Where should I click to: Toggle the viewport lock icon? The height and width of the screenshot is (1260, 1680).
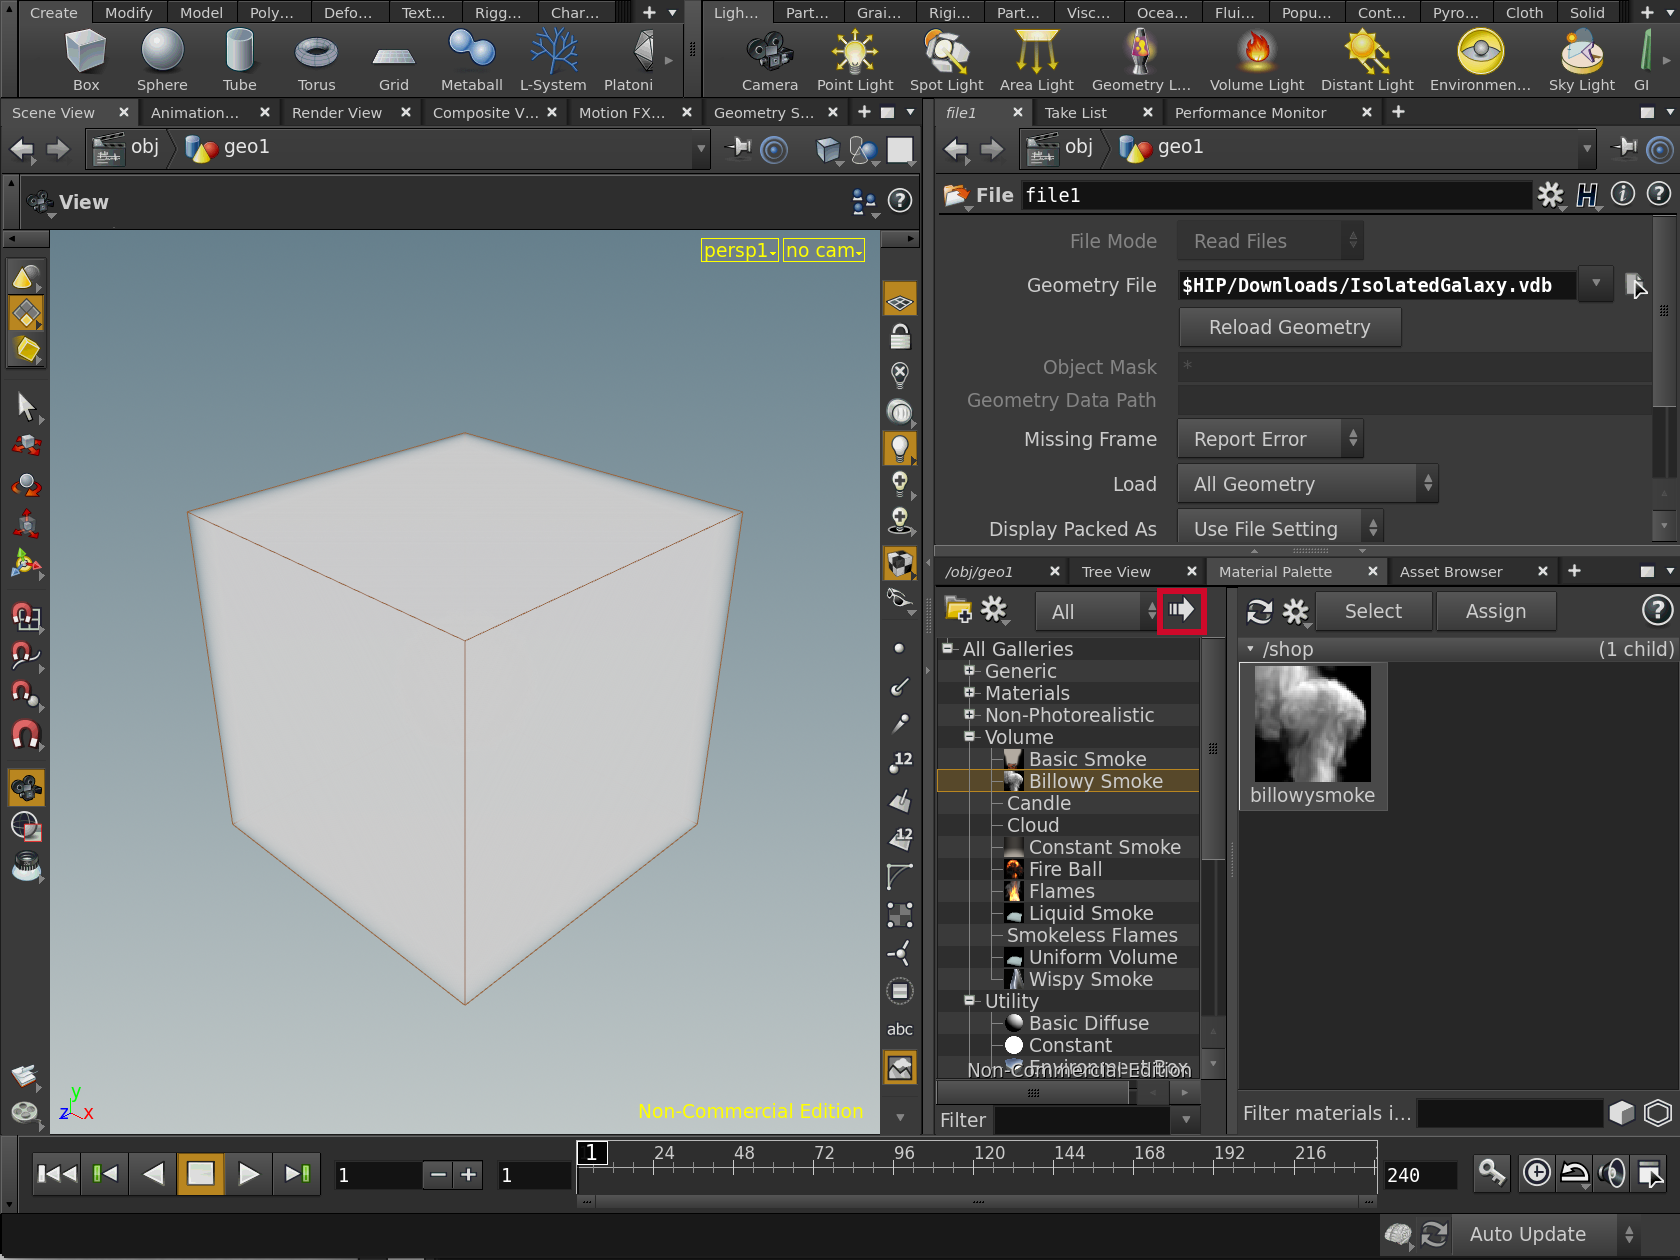pyautogui.click(x=900, y=337)
